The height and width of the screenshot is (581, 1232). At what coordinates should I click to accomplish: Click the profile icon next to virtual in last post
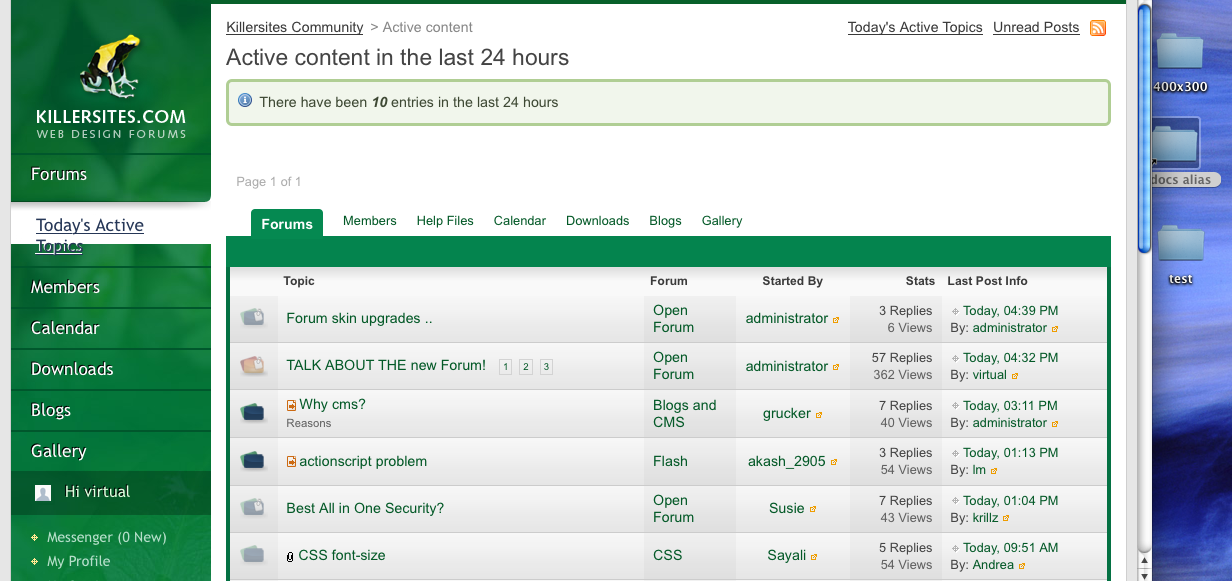(1015, 376)
